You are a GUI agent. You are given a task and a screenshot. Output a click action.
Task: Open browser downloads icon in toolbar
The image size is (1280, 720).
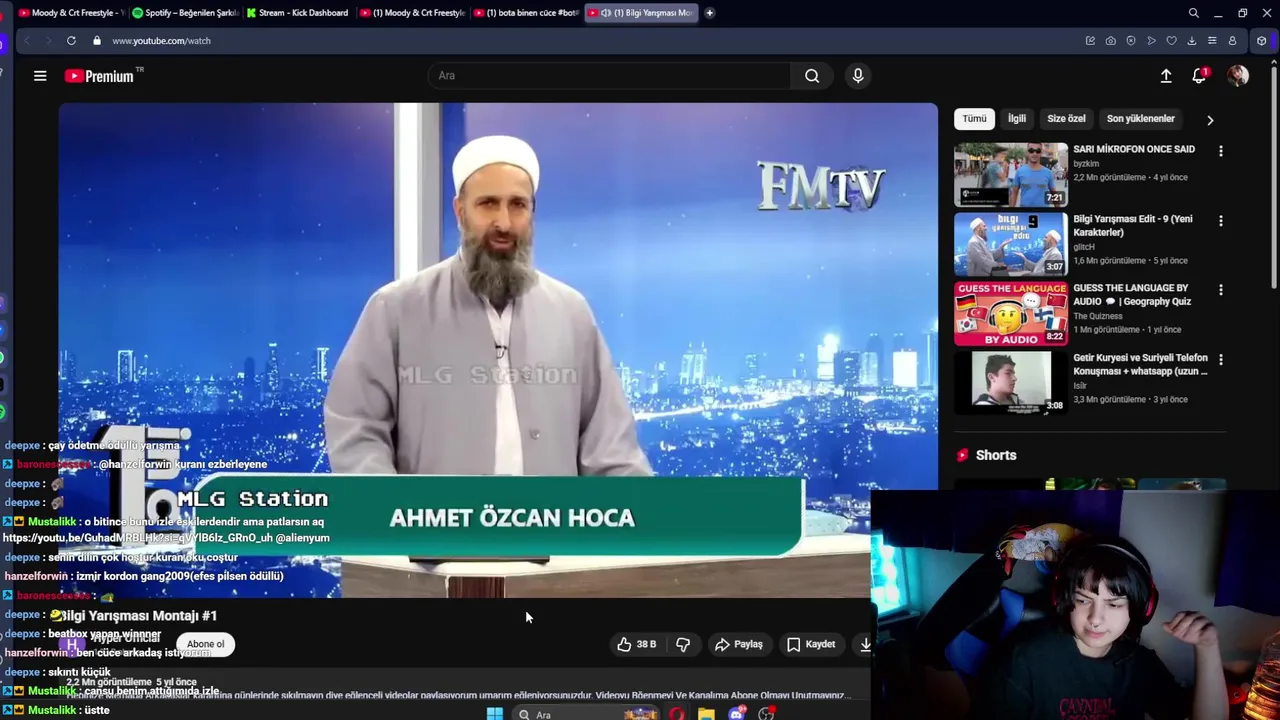(x=1192, y=41)
